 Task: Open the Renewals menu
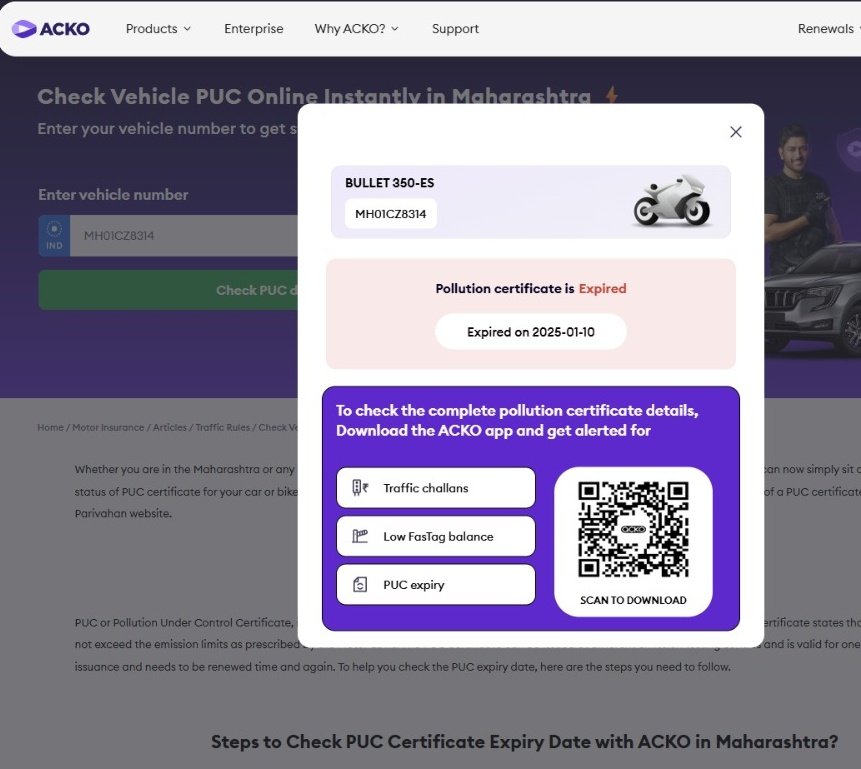point(828,29)
